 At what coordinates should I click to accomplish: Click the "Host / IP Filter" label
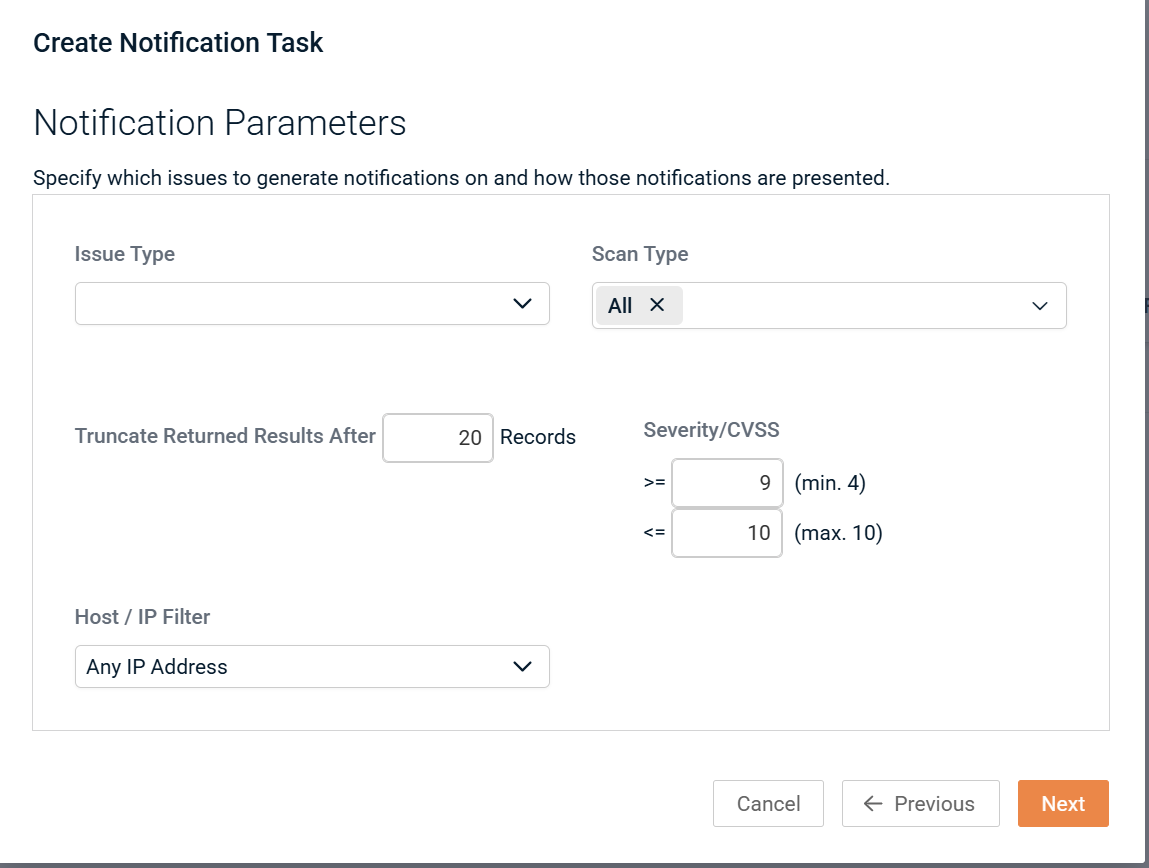[142, 617]
